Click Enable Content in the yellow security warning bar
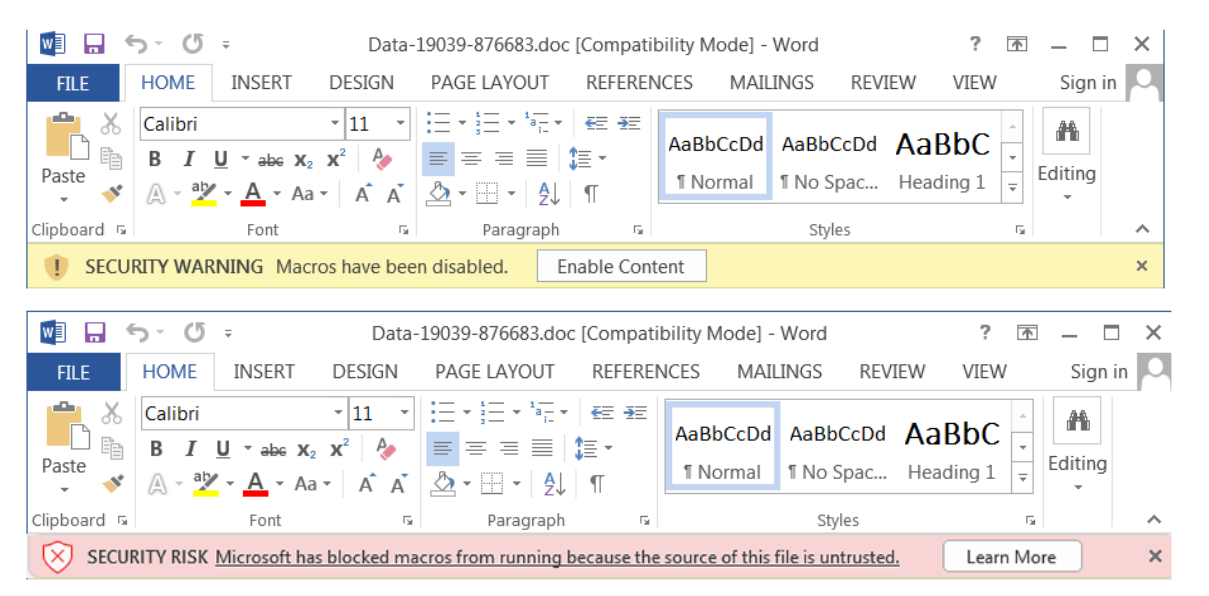1209x596 pixels. (621, 267)
